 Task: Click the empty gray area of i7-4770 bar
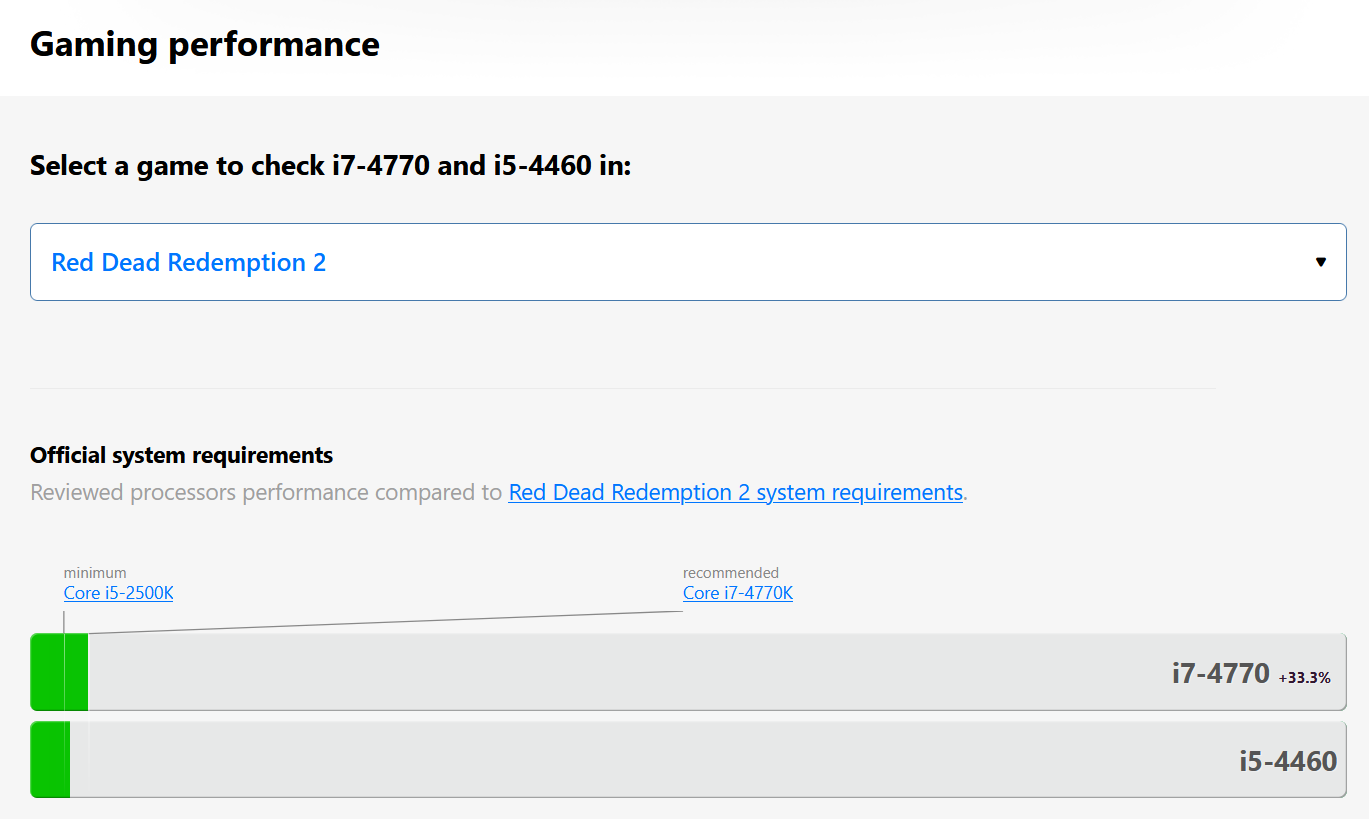(620, 672)
